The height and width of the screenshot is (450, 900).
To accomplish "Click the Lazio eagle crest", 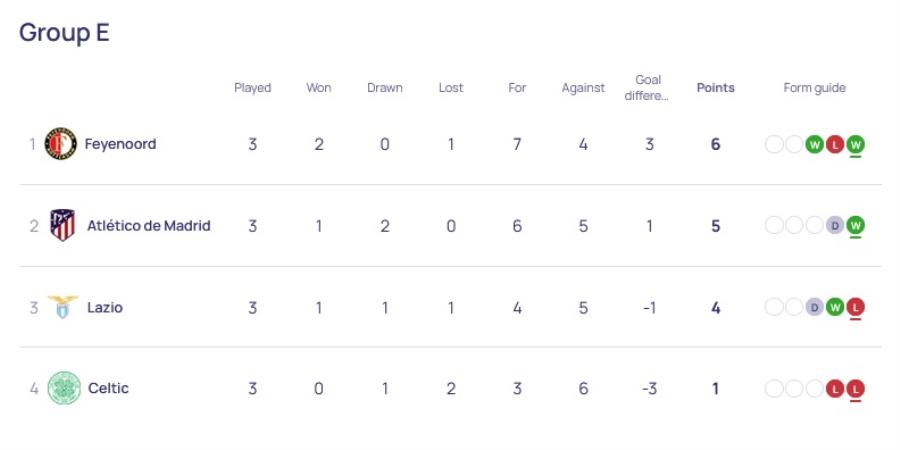I will point(63,307).
